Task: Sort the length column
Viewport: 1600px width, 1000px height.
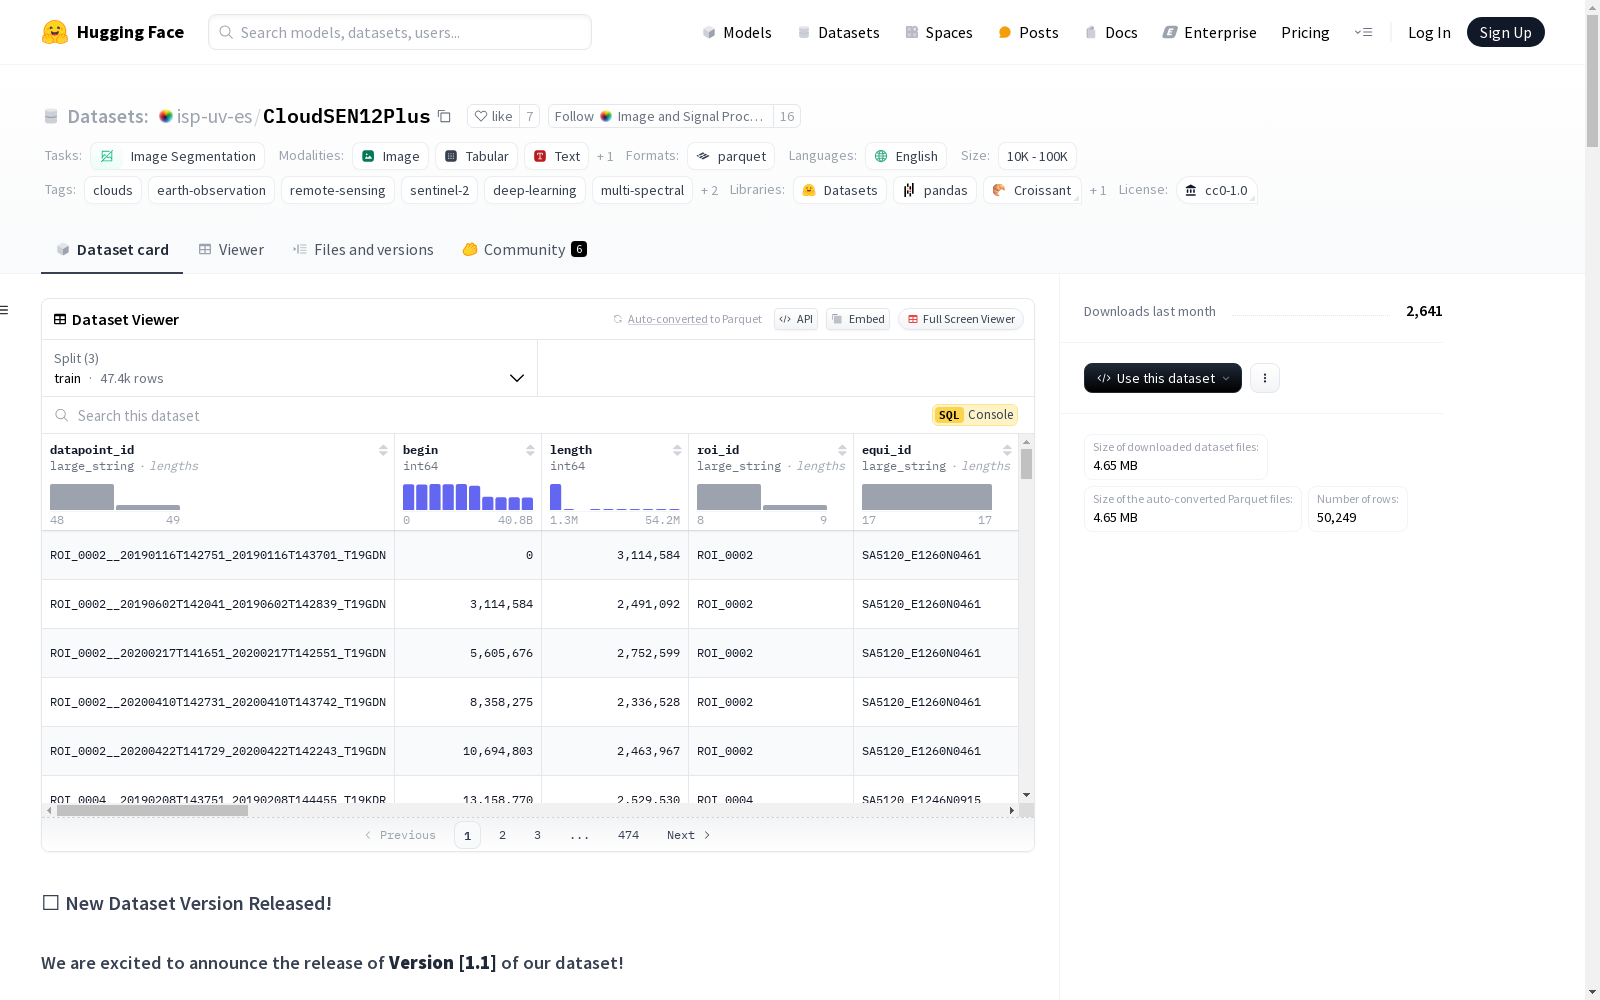Action: click(x=677, y=451)
